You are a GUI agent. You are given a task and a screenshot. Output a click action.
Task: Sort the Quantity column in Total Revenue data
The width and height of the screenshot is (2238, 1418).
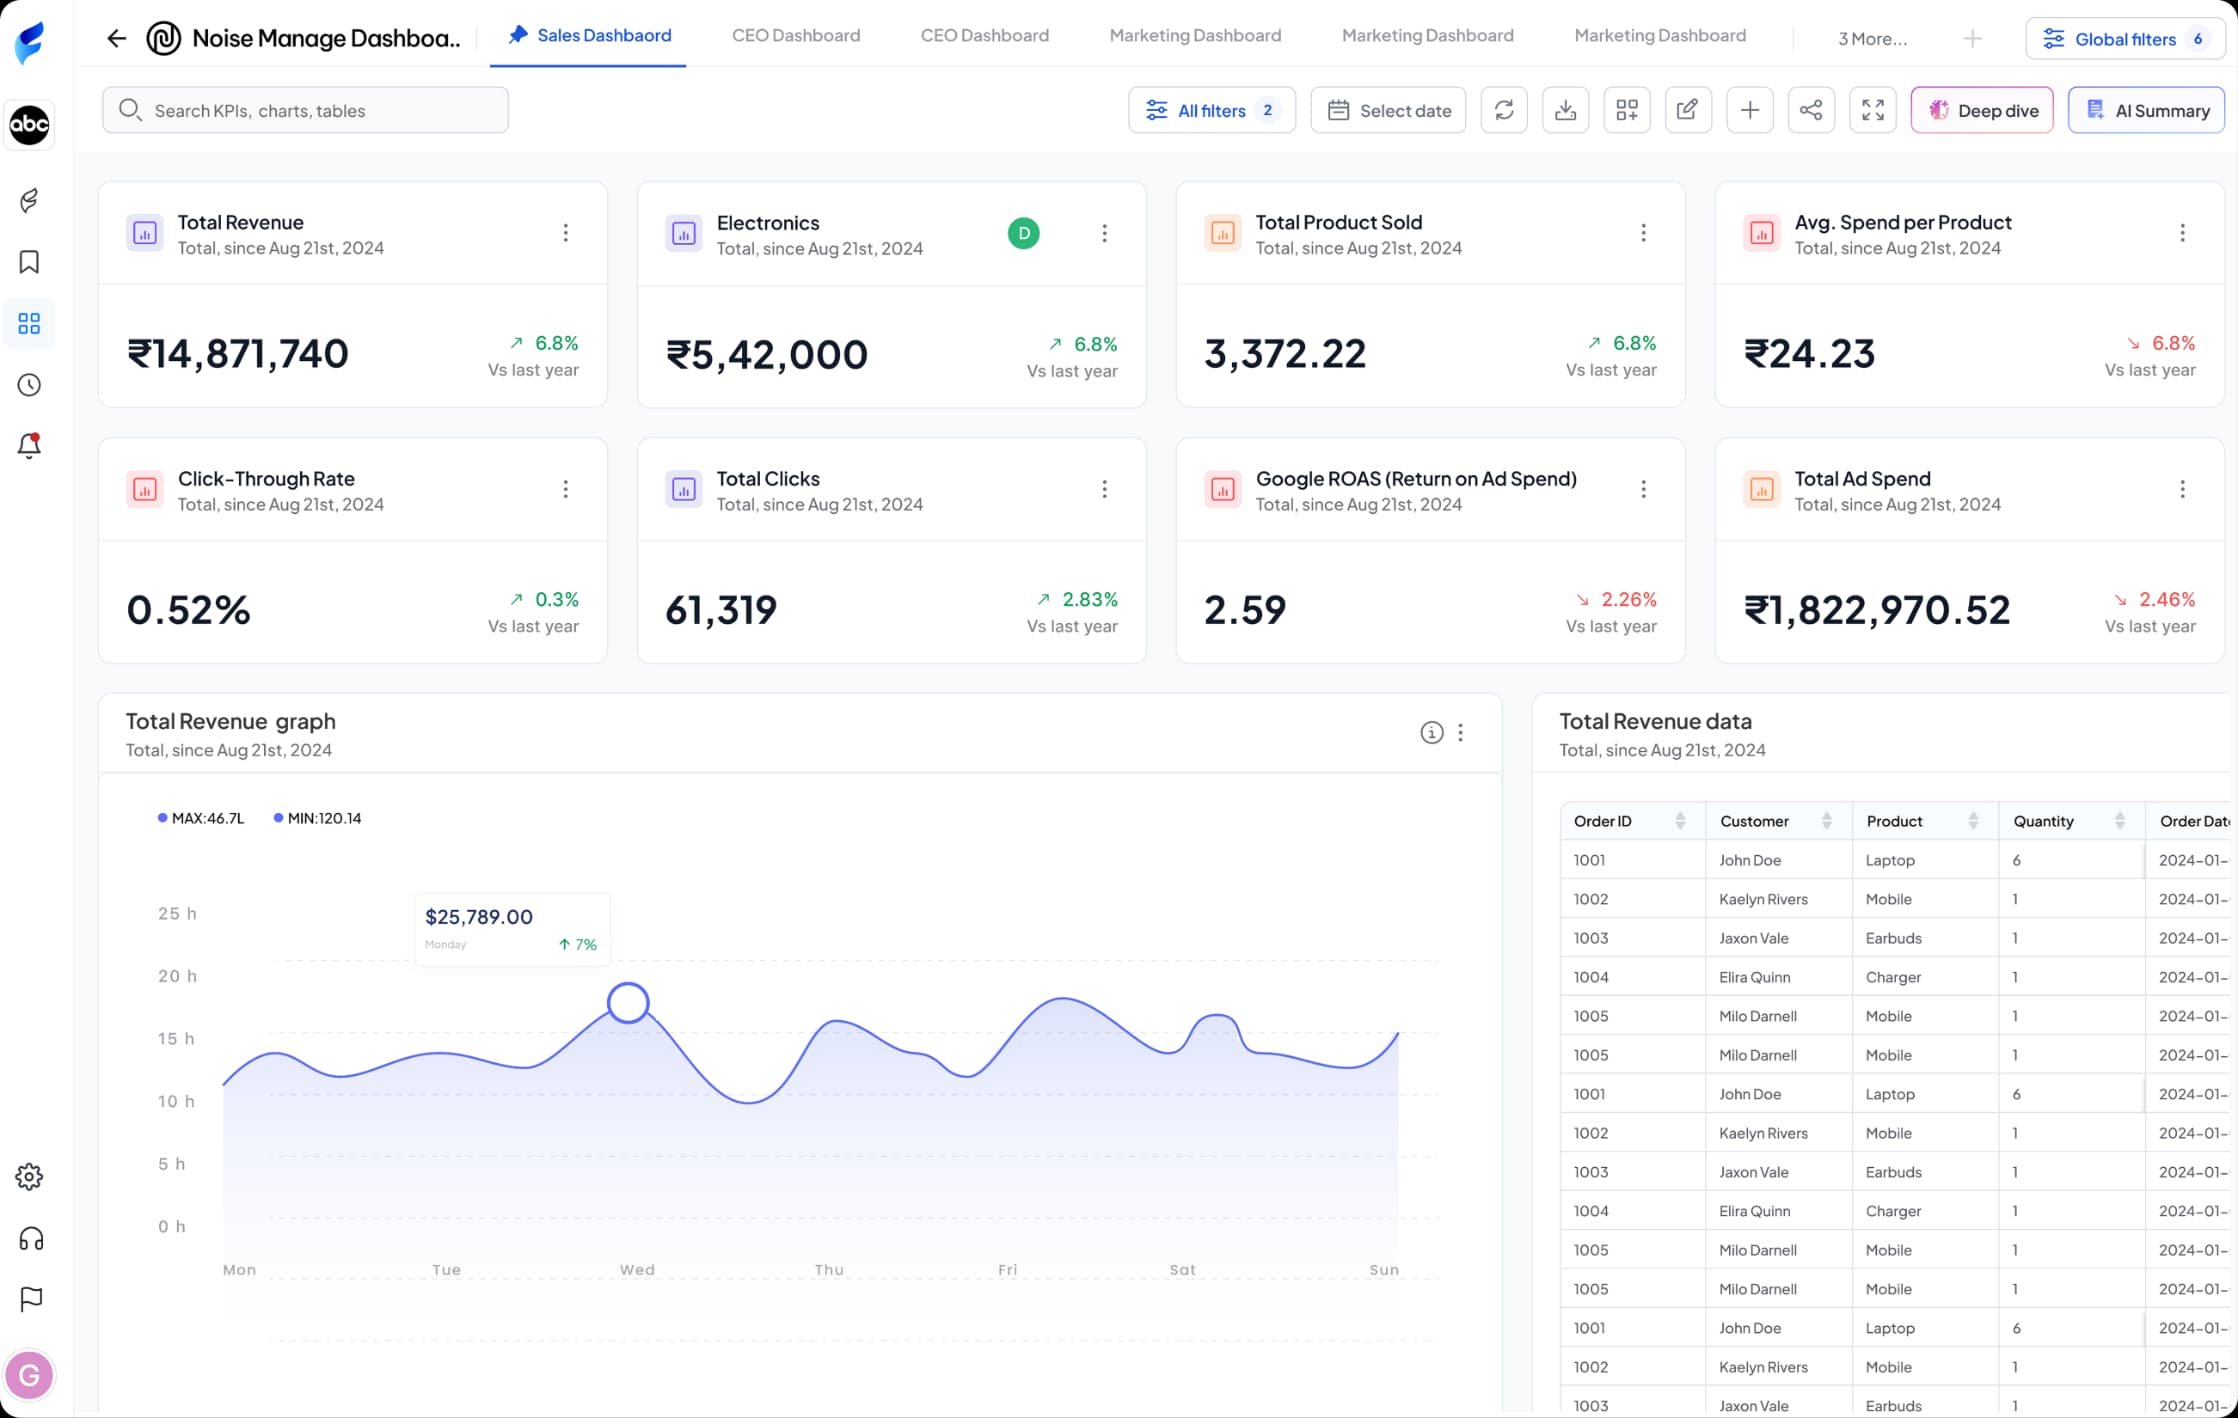click(x=2118, y=820)
